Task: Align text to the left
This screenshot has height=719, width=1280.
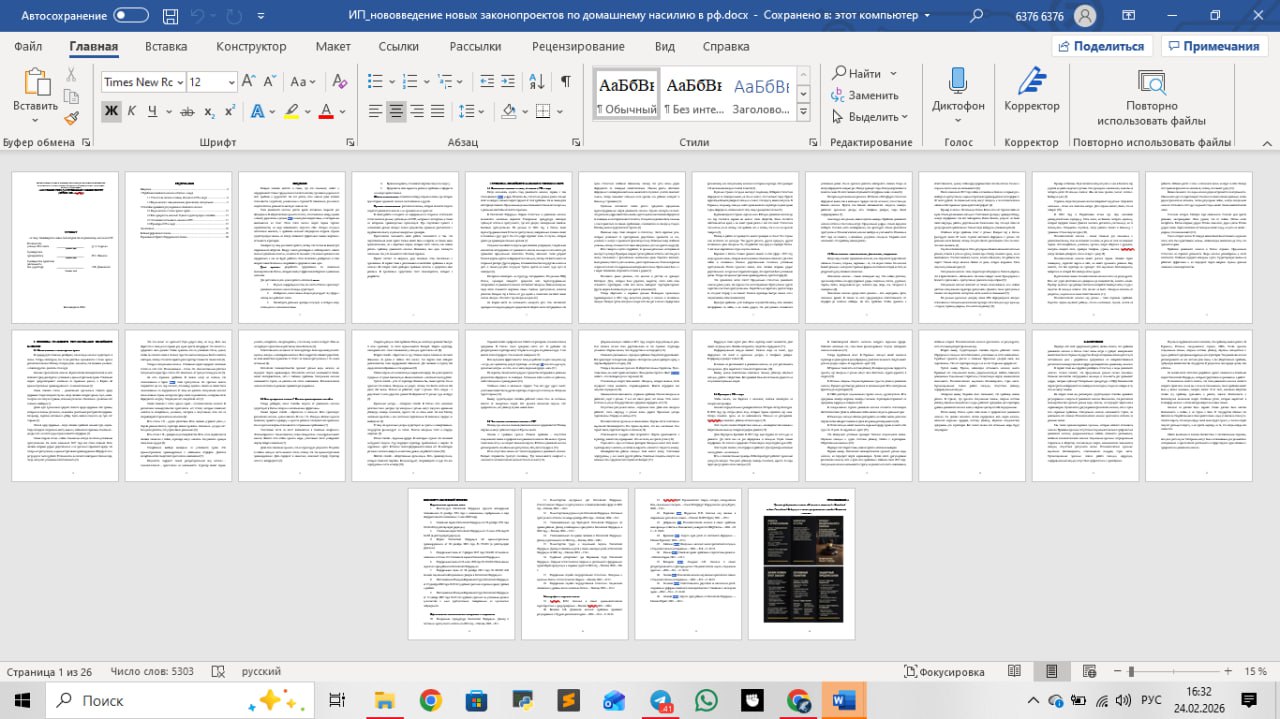Action: click(375, 111)
